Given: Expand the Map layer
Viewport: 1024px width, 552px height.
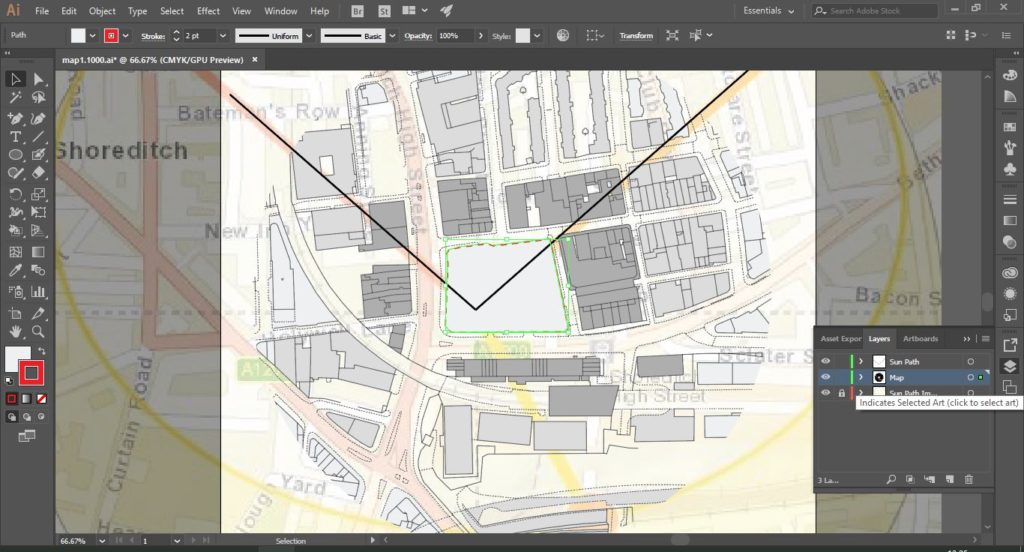Looking at the screenshot, I should pyautogui.click(x=861, y=377).
